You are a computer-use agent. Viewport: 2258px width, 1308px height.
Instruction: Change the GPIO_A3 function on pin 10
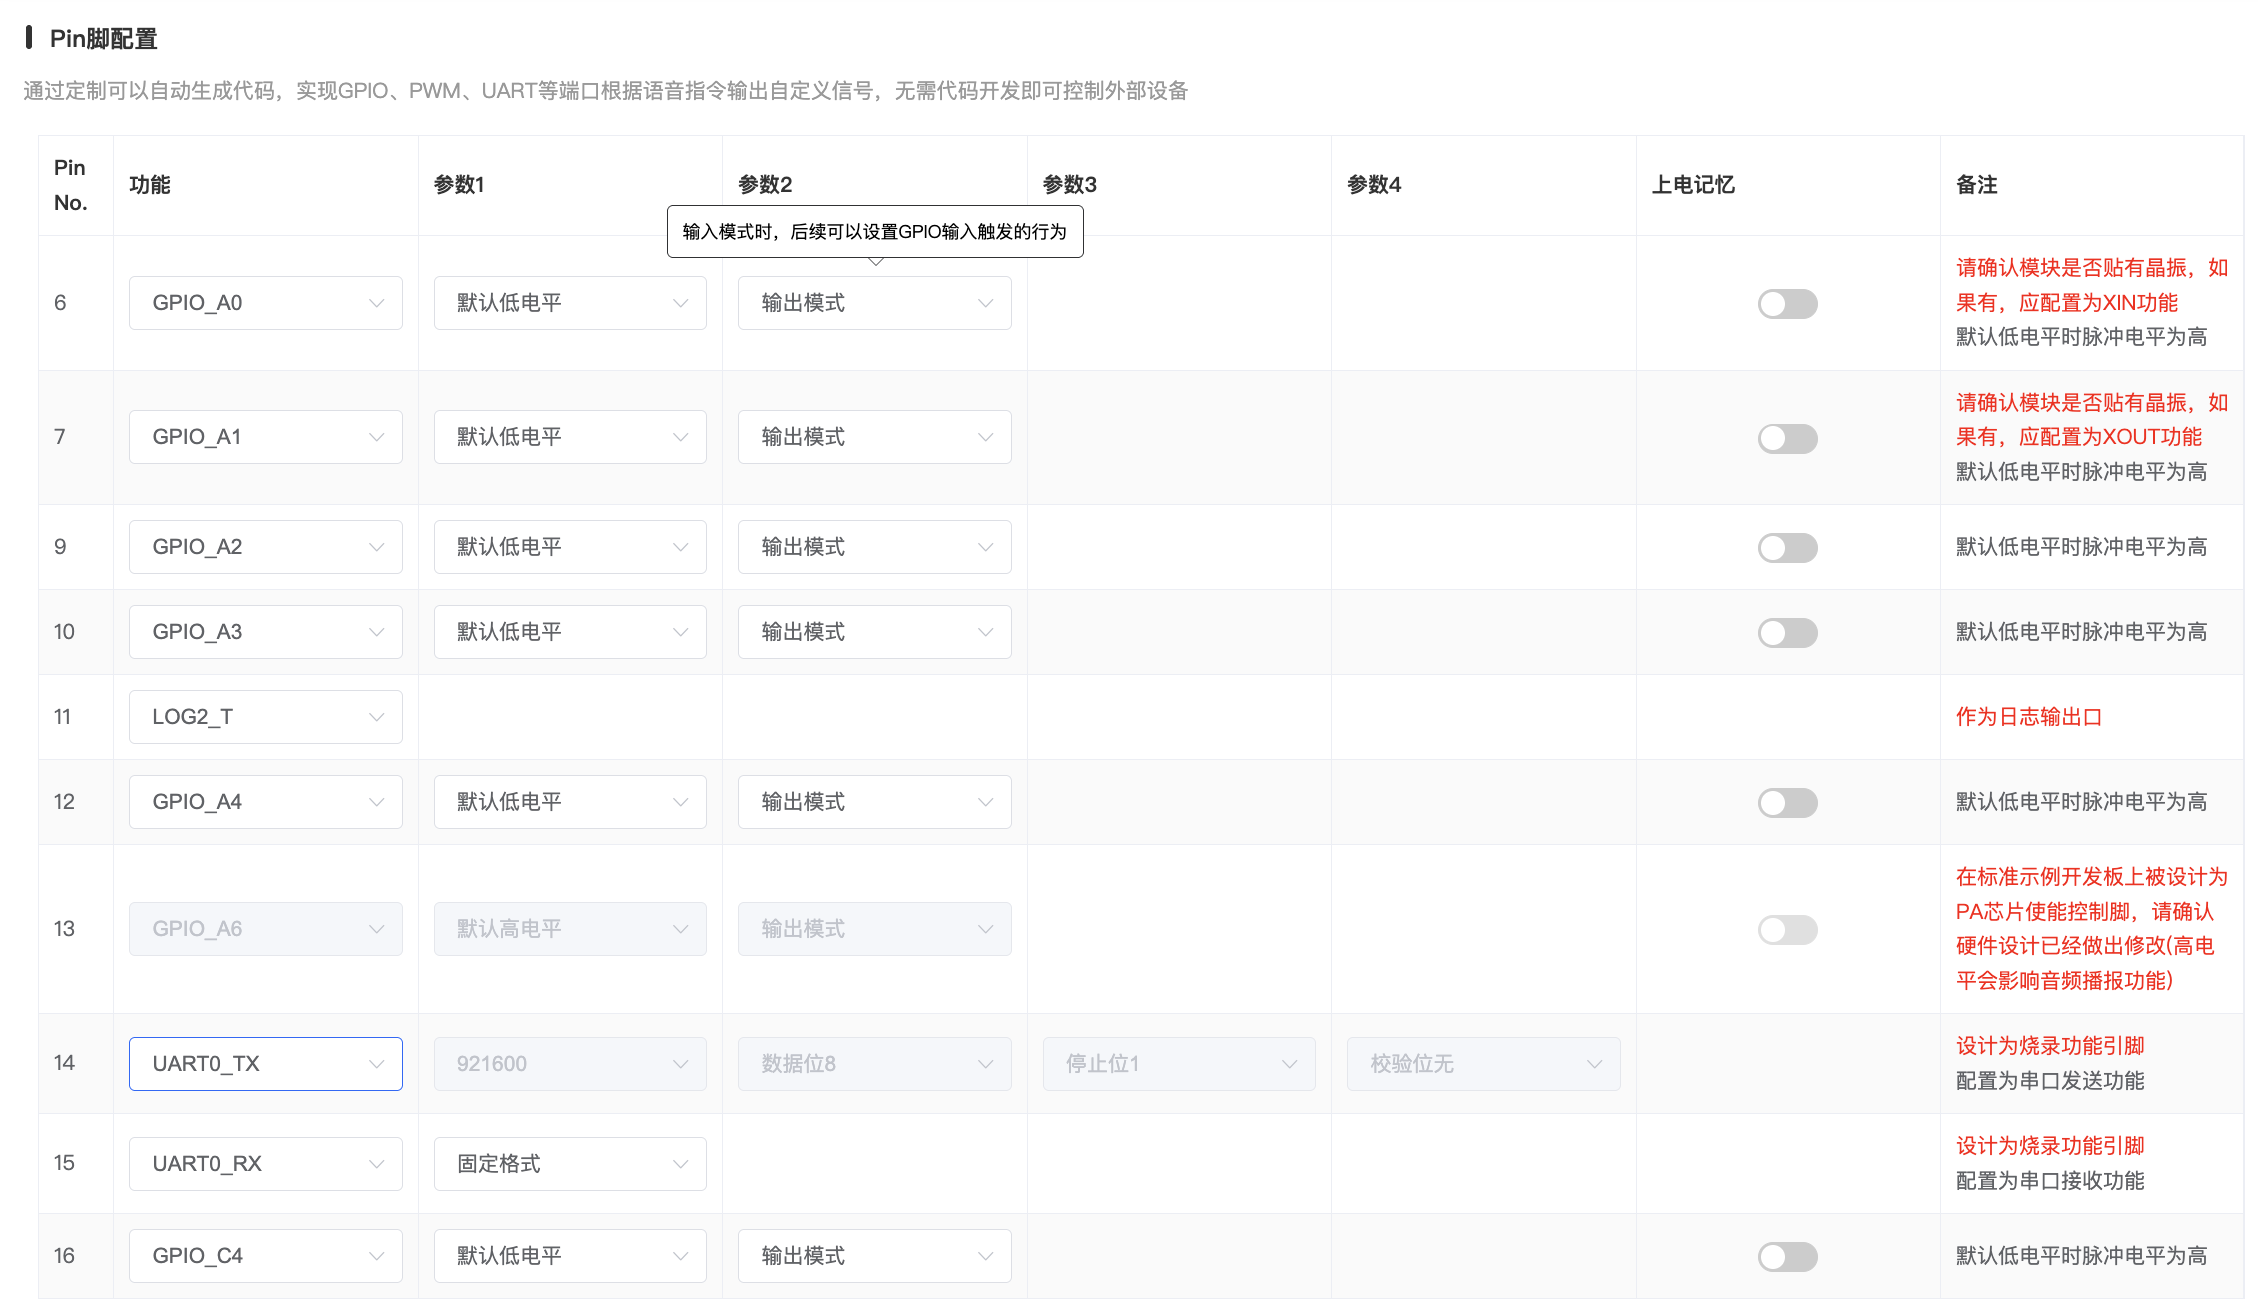[265, 631]
